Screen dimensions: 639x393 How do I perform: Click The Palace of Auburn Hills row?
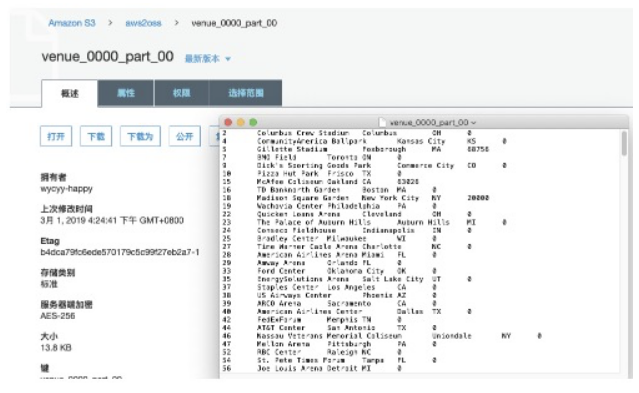364,223
